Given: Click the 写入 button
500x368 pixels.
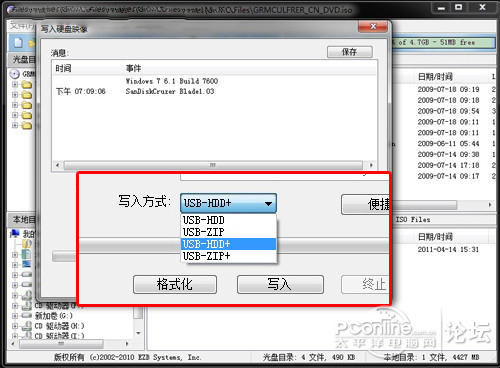Looking at the screenshot, I should coord(280,284).
